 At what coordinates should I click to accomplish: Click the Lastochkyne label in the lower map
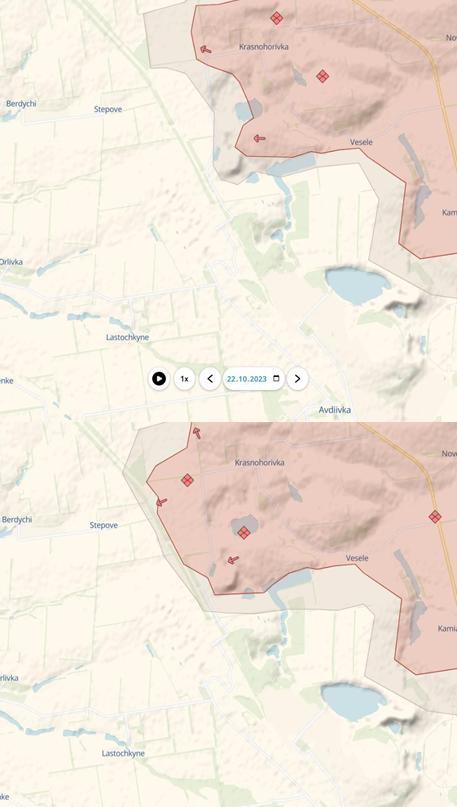[x=123, y=753]
